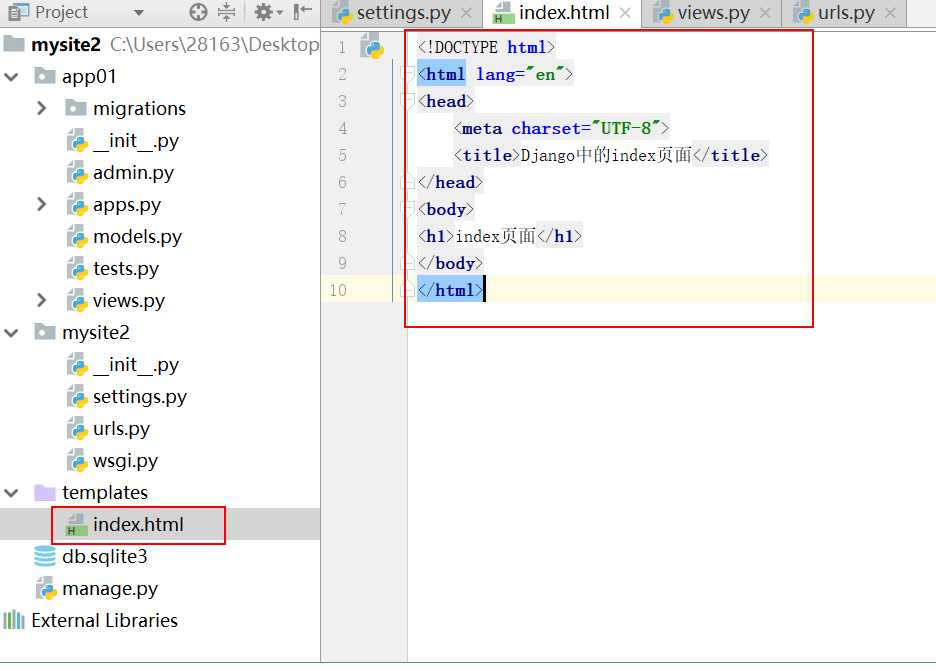Viewport: 936px width, 671px height.
Task: Click the templates folder icon
Action: [45, 492]
